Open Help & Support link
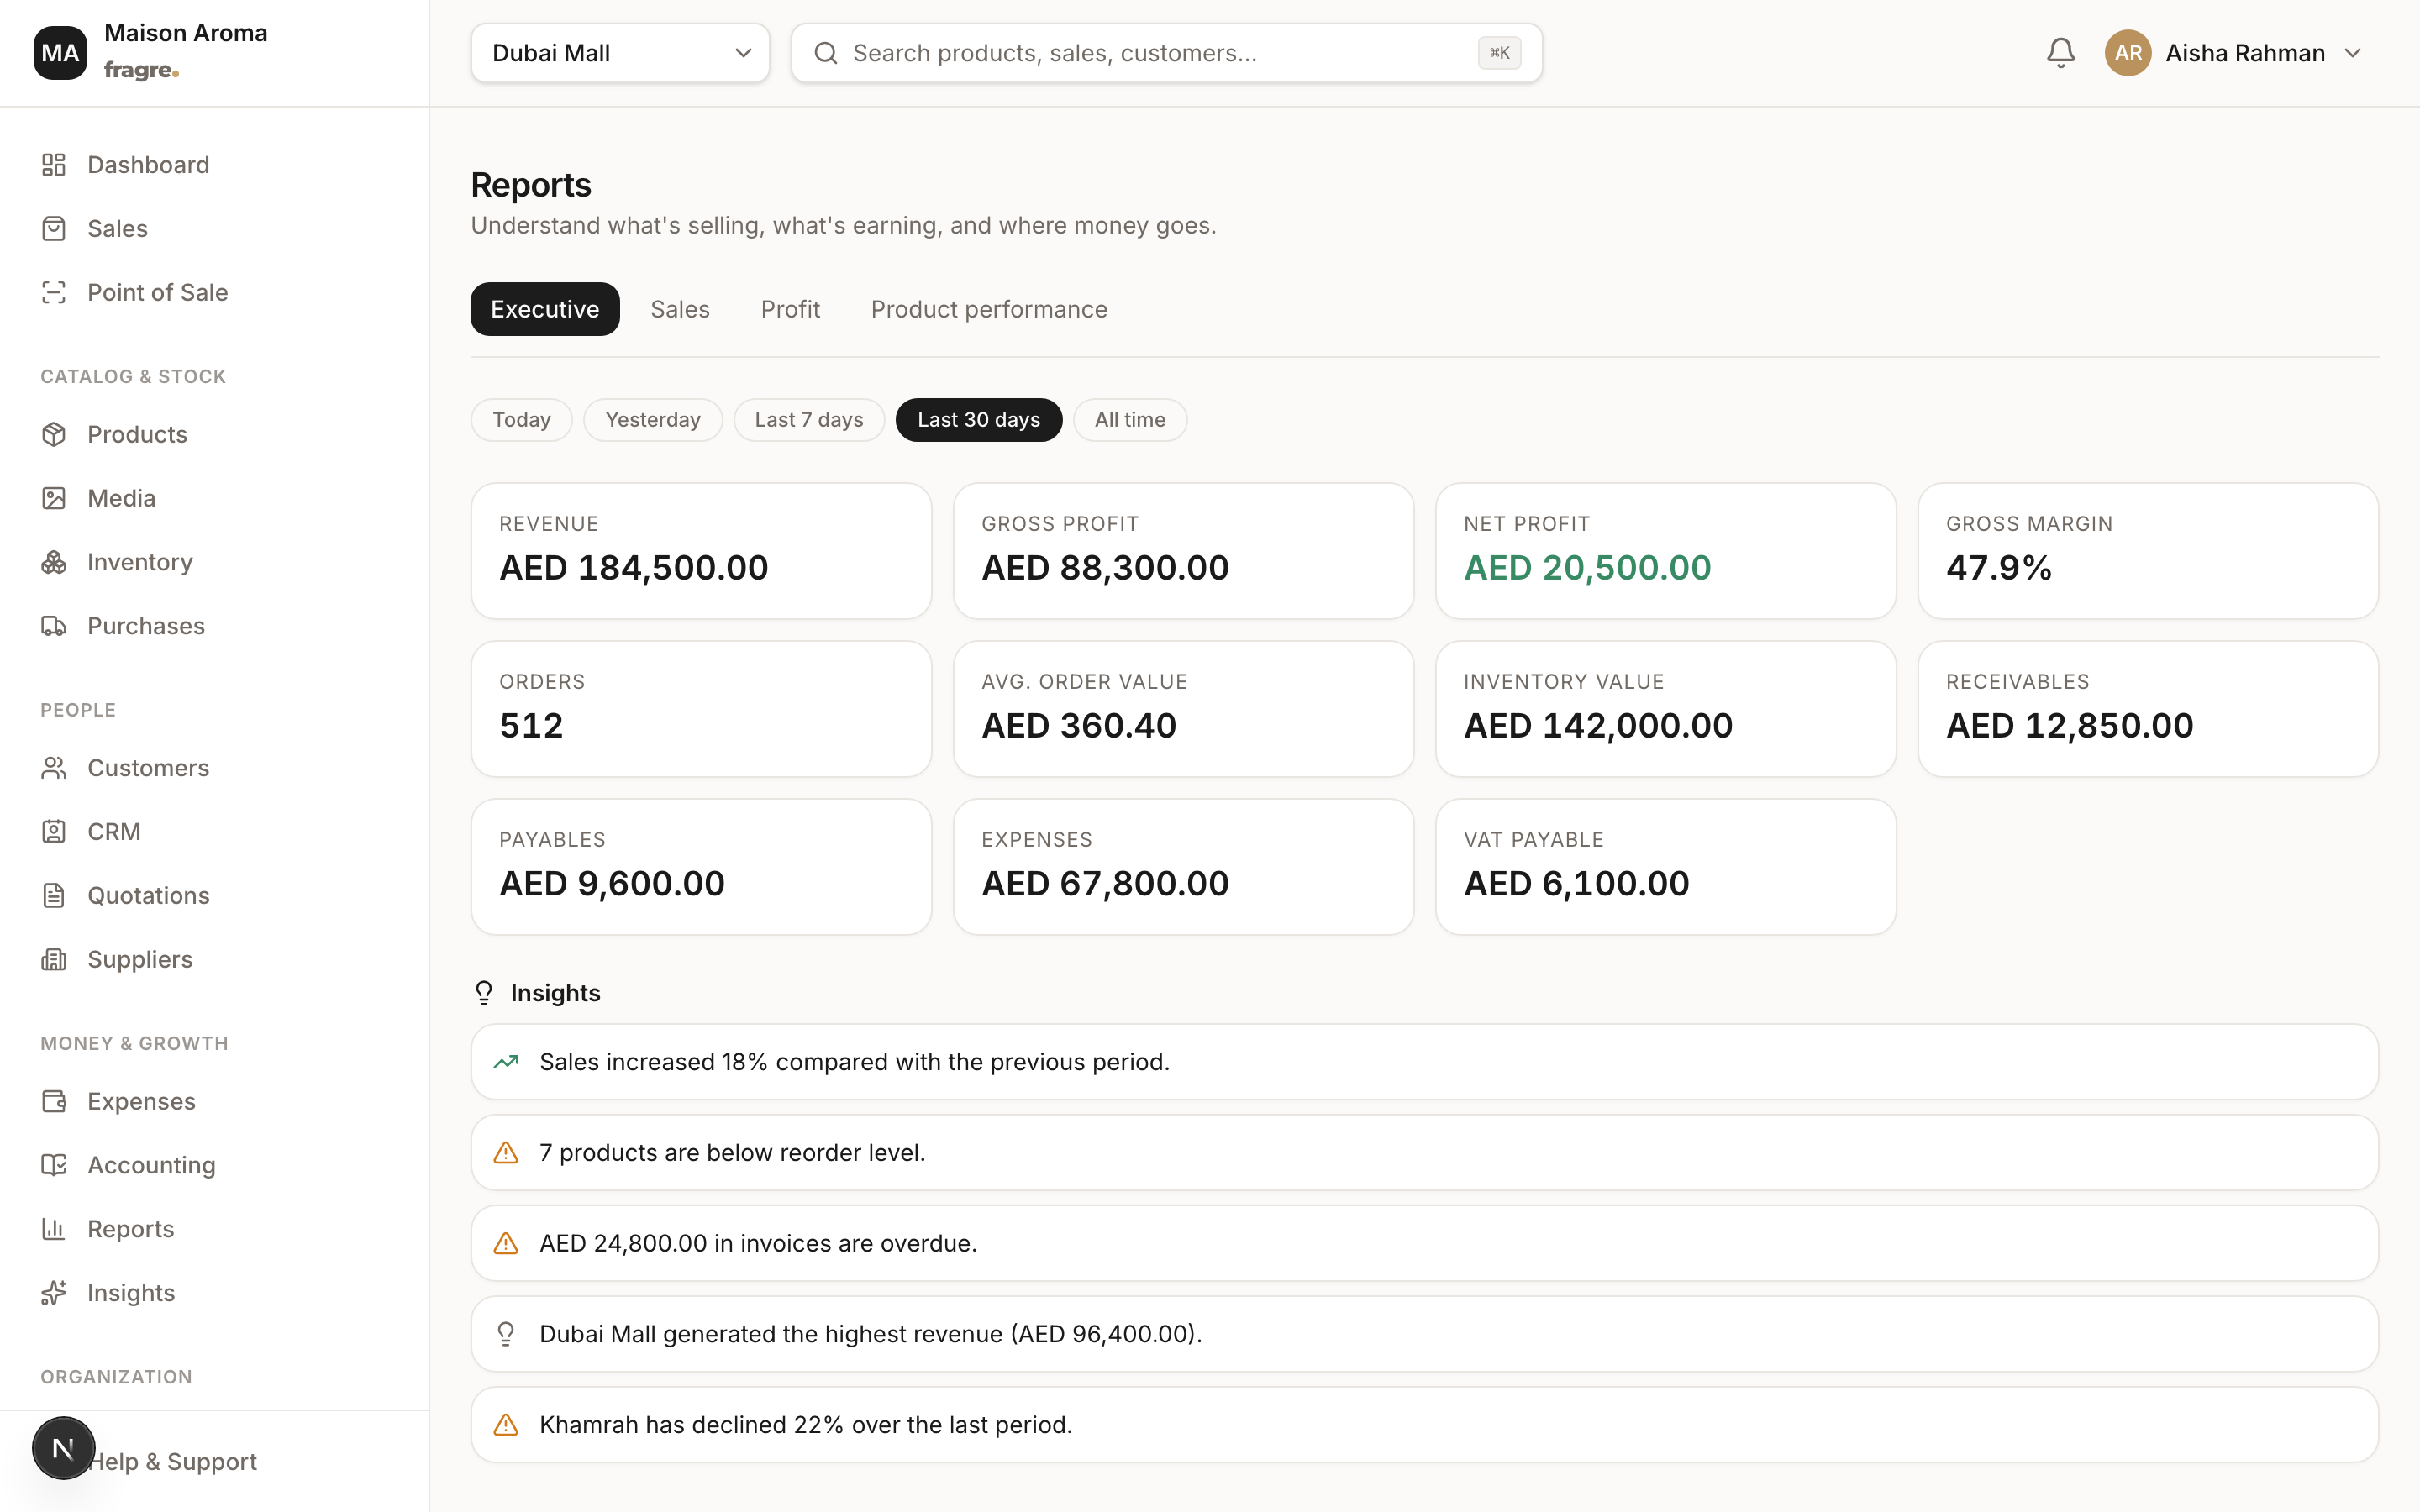Screen dimensions: 2420x1512 (x=172, y=1461)
